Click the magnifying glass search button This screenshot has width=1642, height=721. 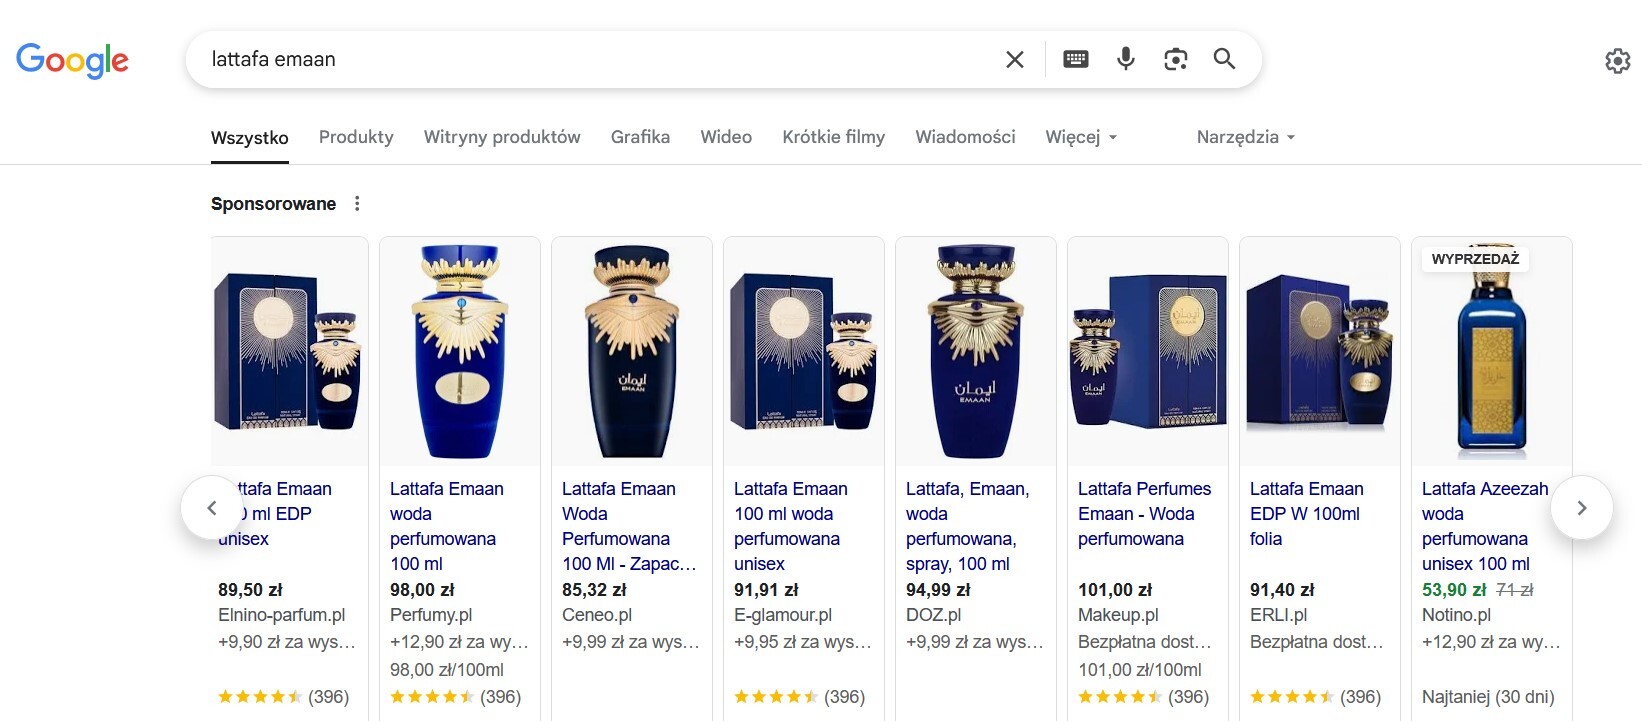1224,59
